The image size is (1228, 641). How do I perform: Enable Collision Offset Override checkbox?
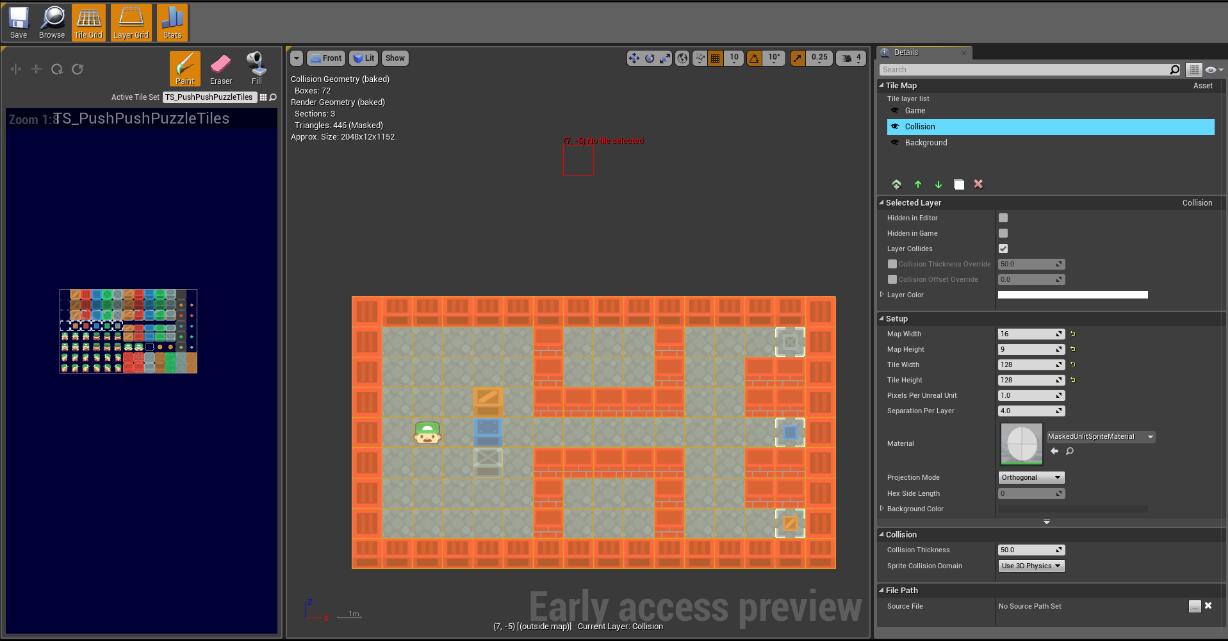(x=892, y=280)
